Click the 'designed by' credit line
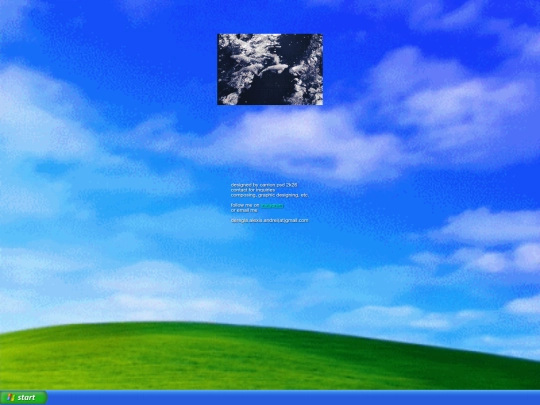The image size is (540, 405). click(x=264, y=185)
